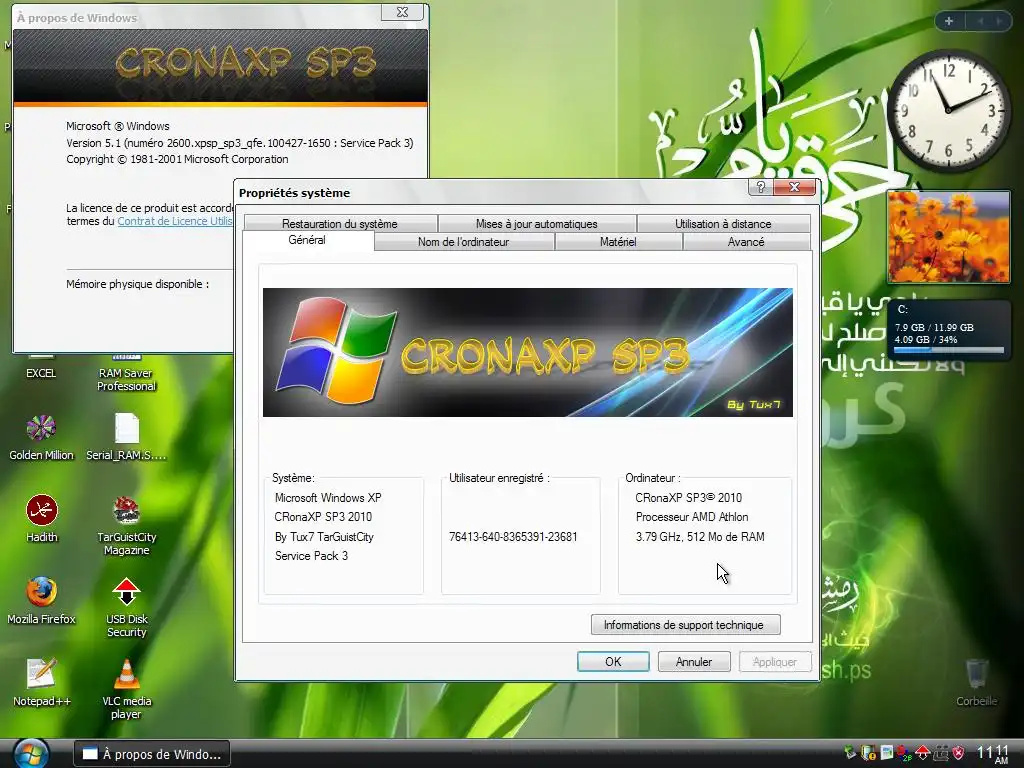Click the analog clock gadget

coord(948,110)
